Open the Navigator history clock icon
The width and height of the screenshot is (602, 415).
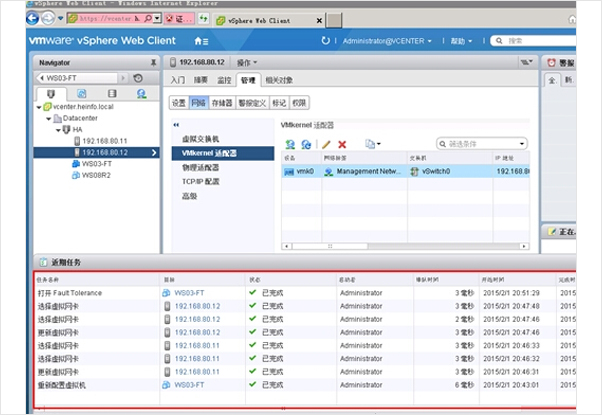(138, 78)
